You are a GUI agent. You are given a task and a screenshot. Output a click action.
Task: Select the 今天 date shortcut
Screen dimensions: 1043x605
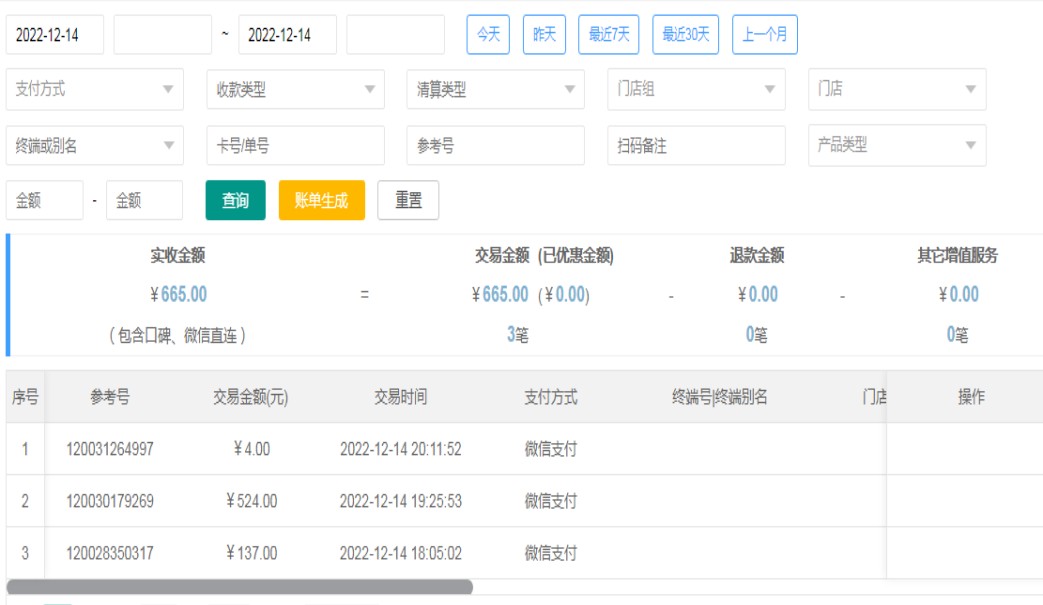[488, 35]
